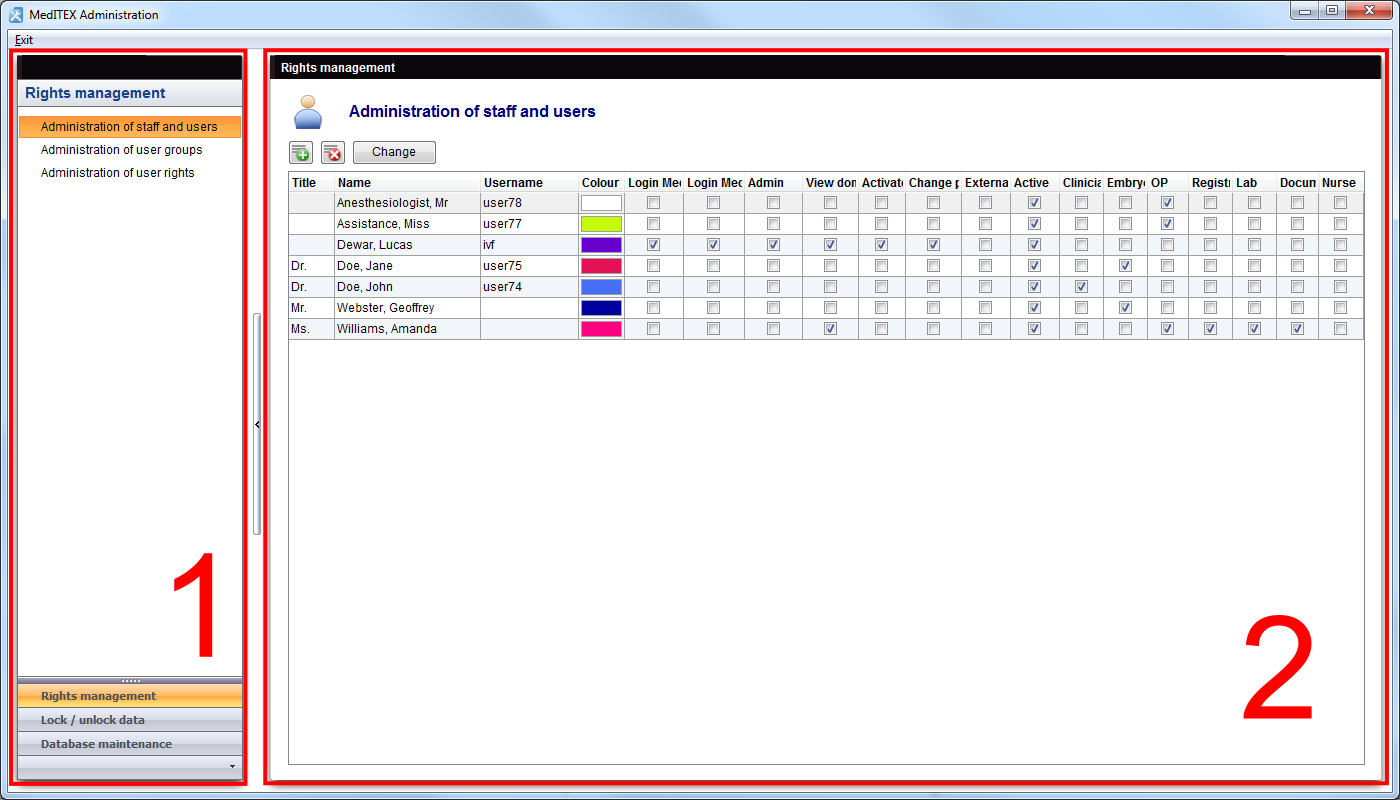Toggle Embryologist checkbox for Doe, Jane
This screenshot has width=1400, height=800.
click(x=1125, y=266)
